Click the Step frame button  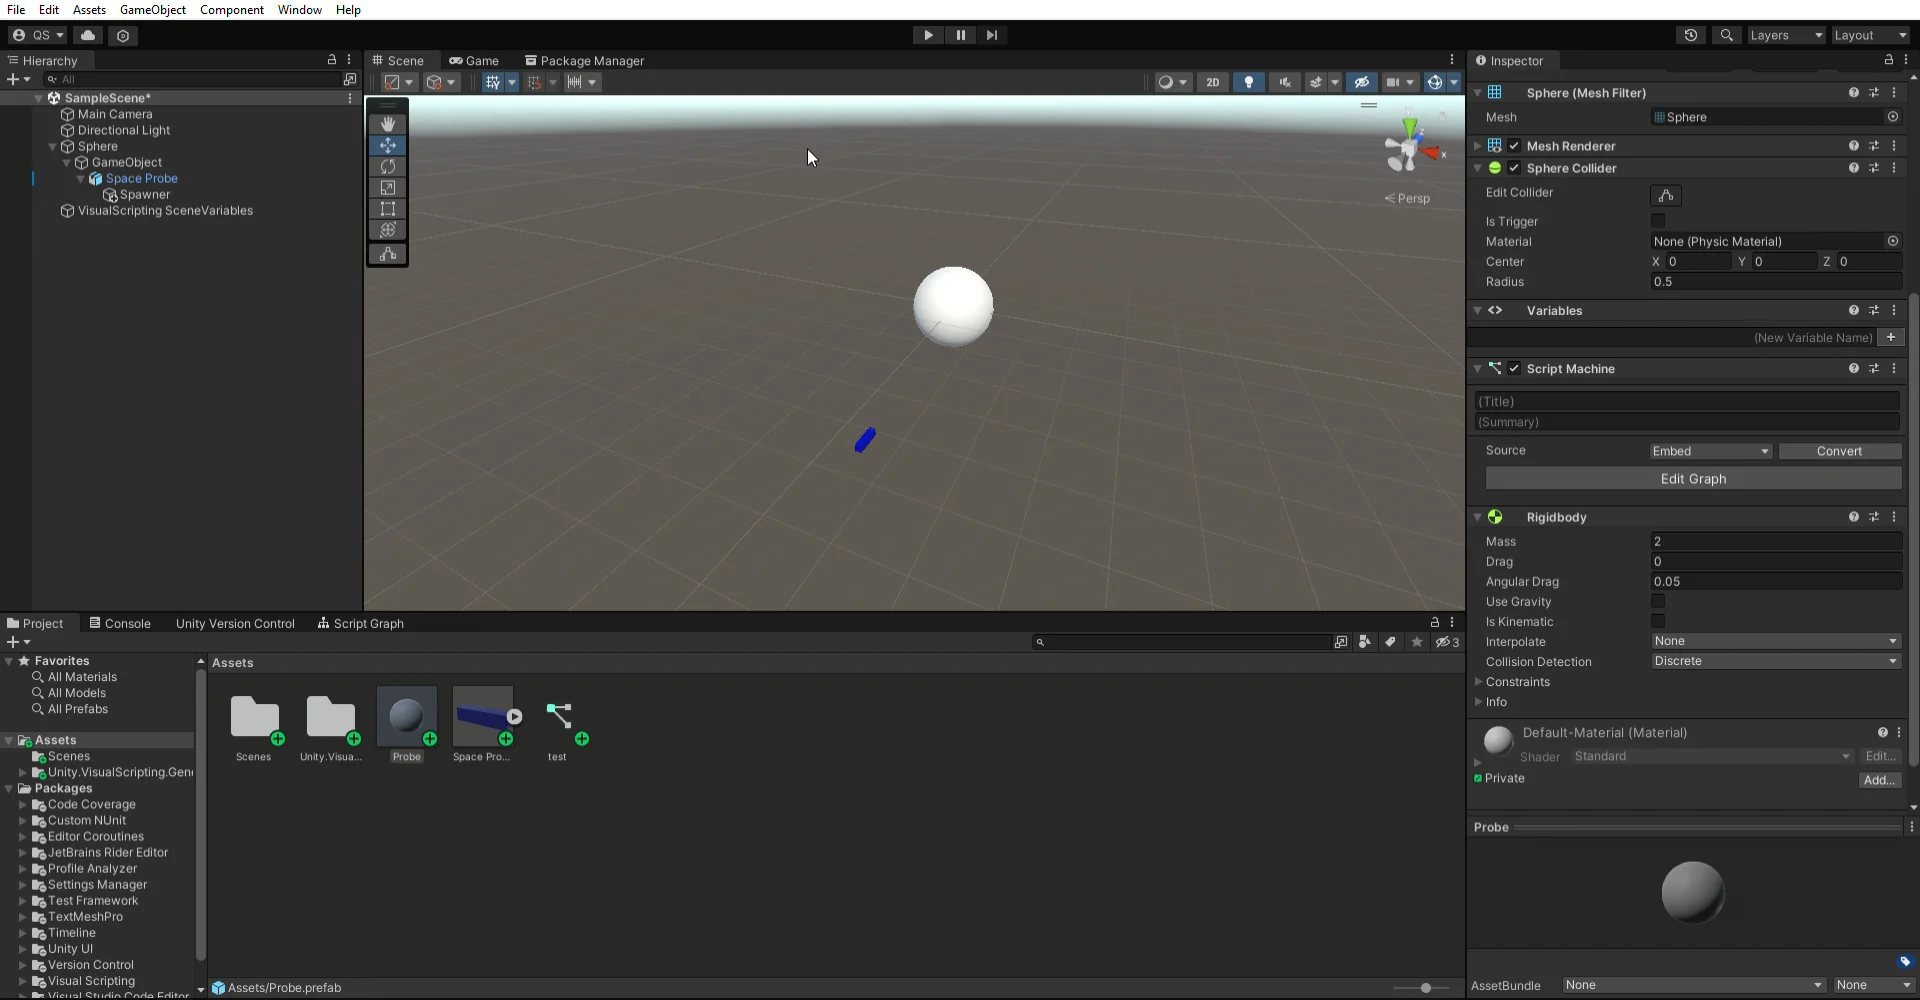(x=992, y=35)
